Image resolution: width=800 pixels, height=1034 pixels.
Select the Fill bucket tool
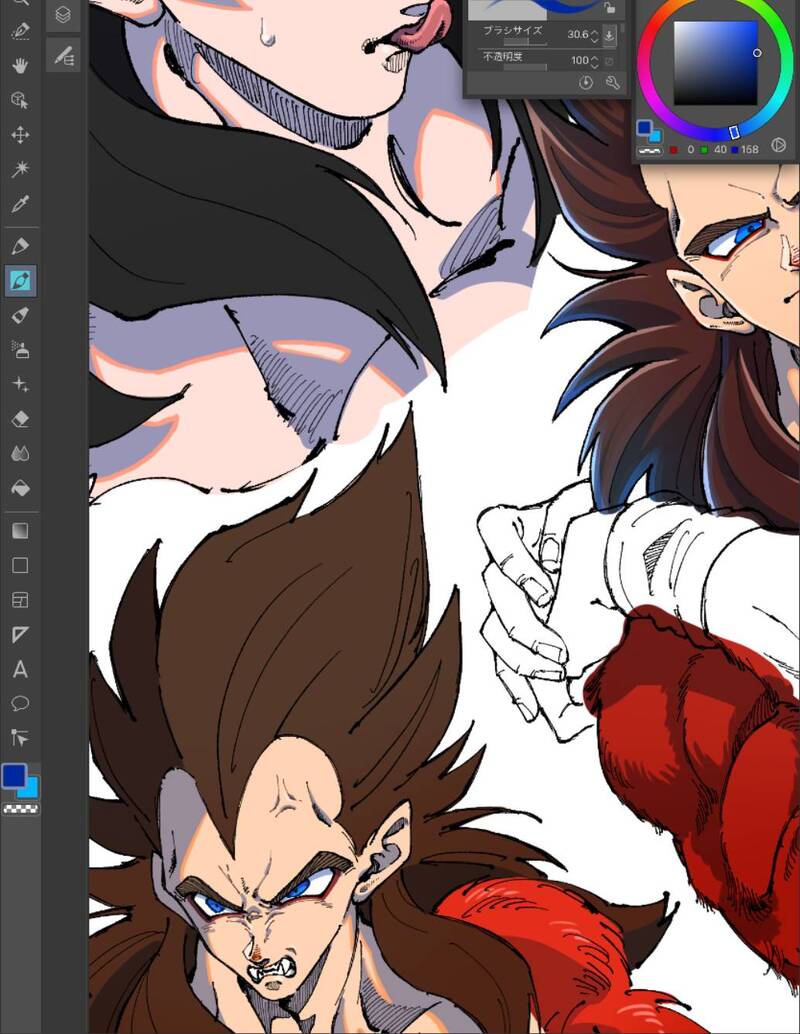(x=20, y=488)
